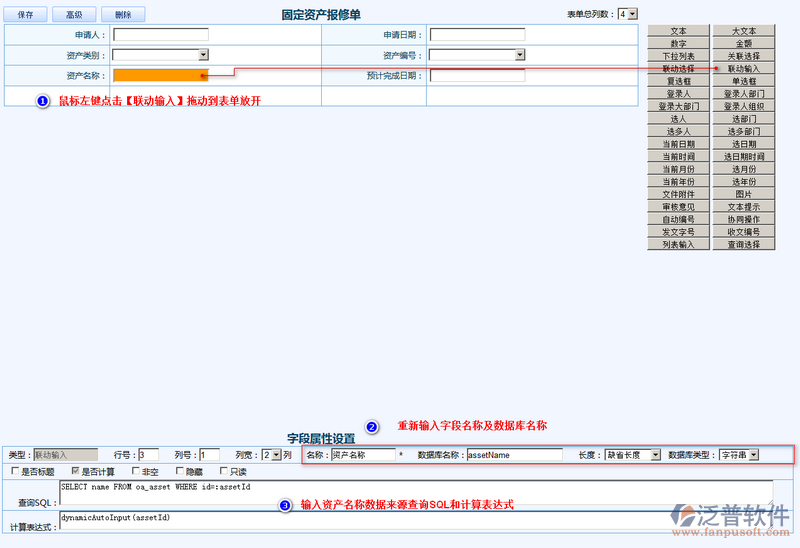Uncheck the 是否计算 checkbox

[x=76, y=471]
